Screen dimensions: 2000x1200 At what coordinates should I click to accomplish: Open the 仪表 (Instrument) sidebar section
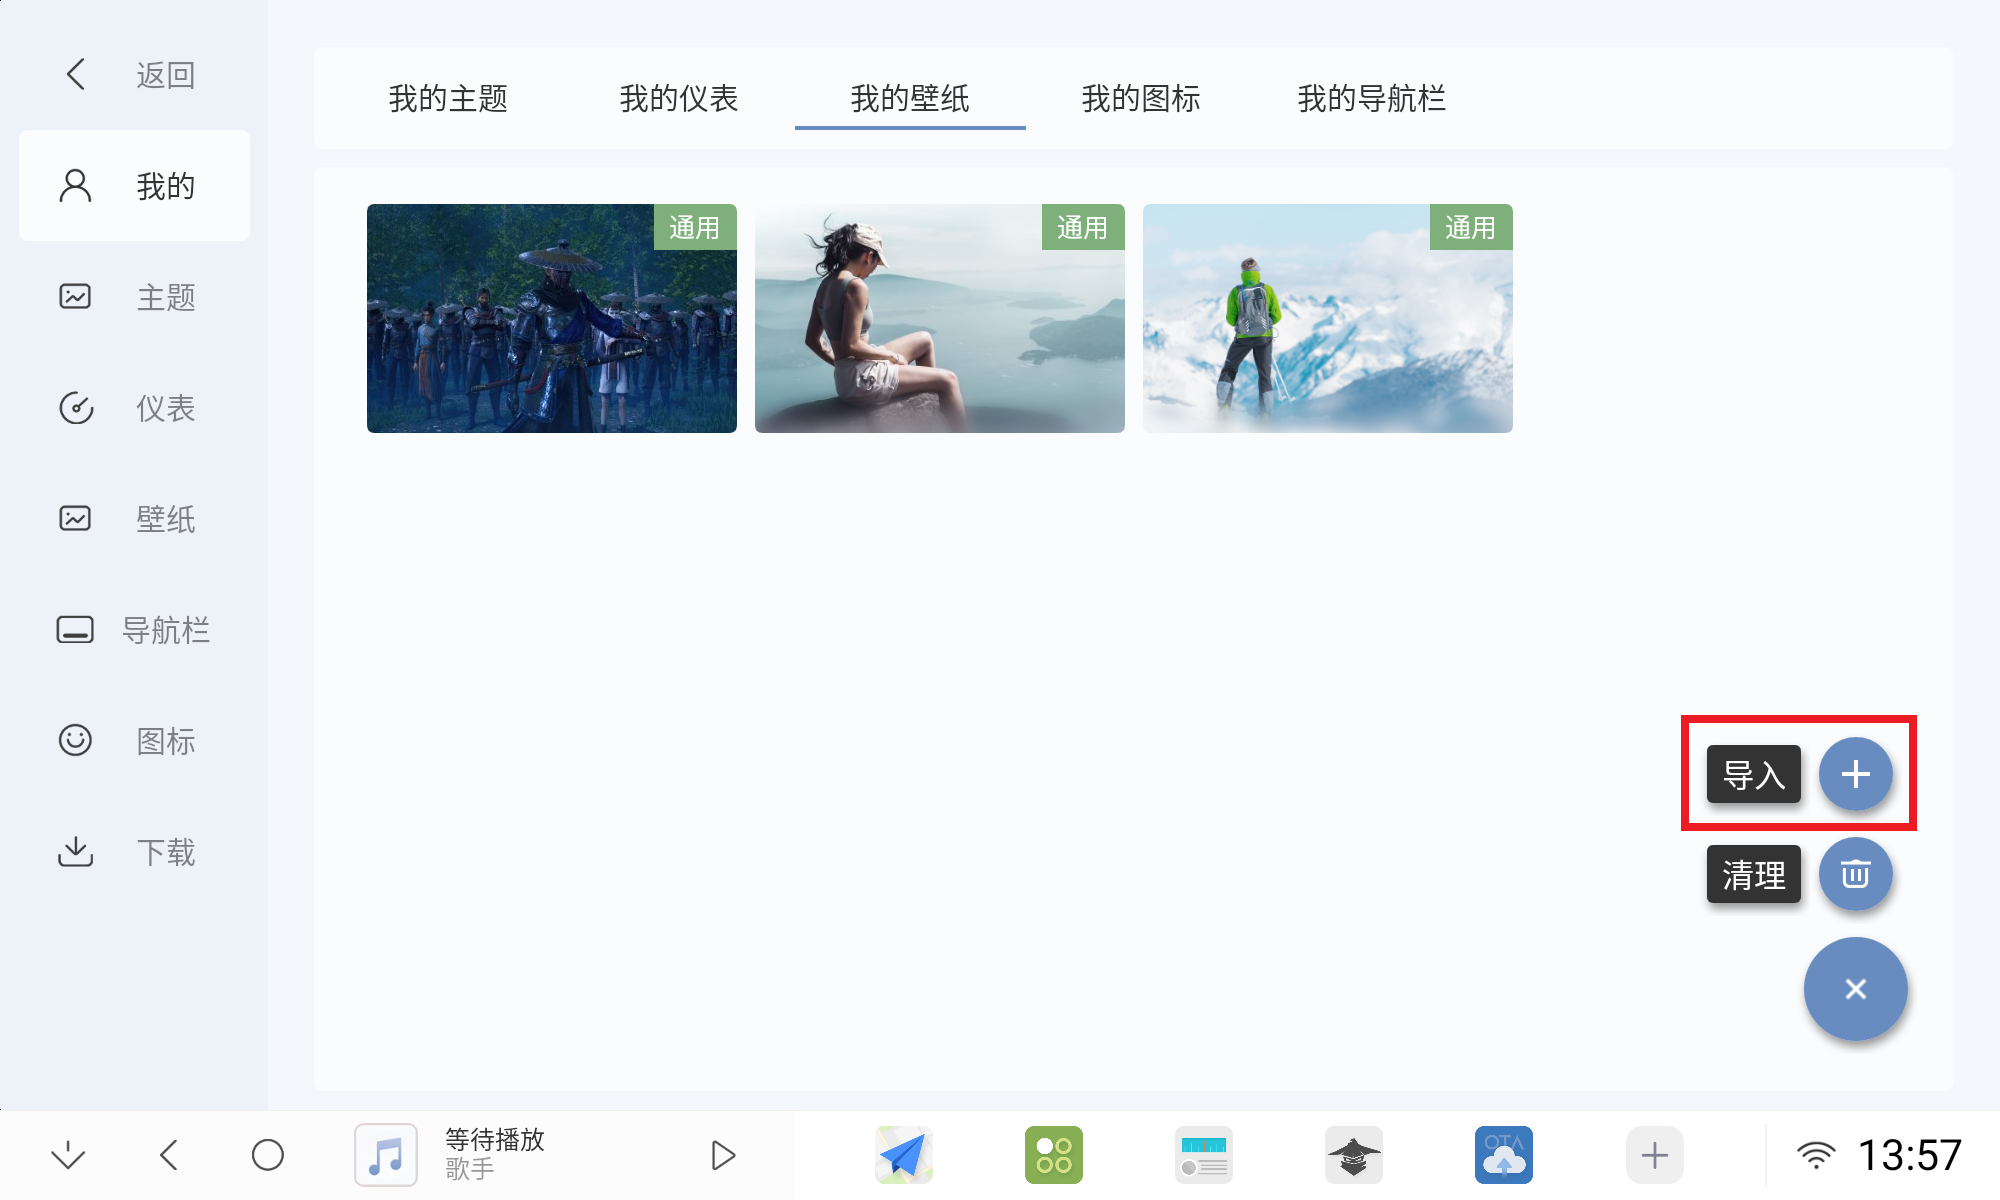click(133, 408)
